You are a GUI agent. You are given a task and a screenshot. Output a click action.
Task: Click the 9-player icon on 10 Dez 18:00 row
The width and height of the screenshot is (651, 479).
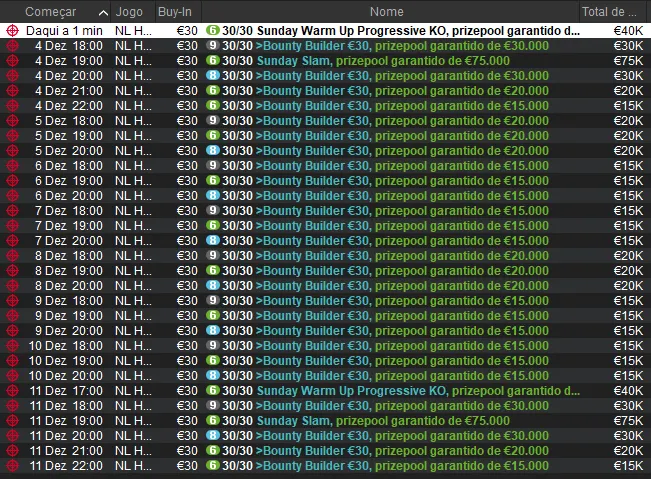(212, 346)
